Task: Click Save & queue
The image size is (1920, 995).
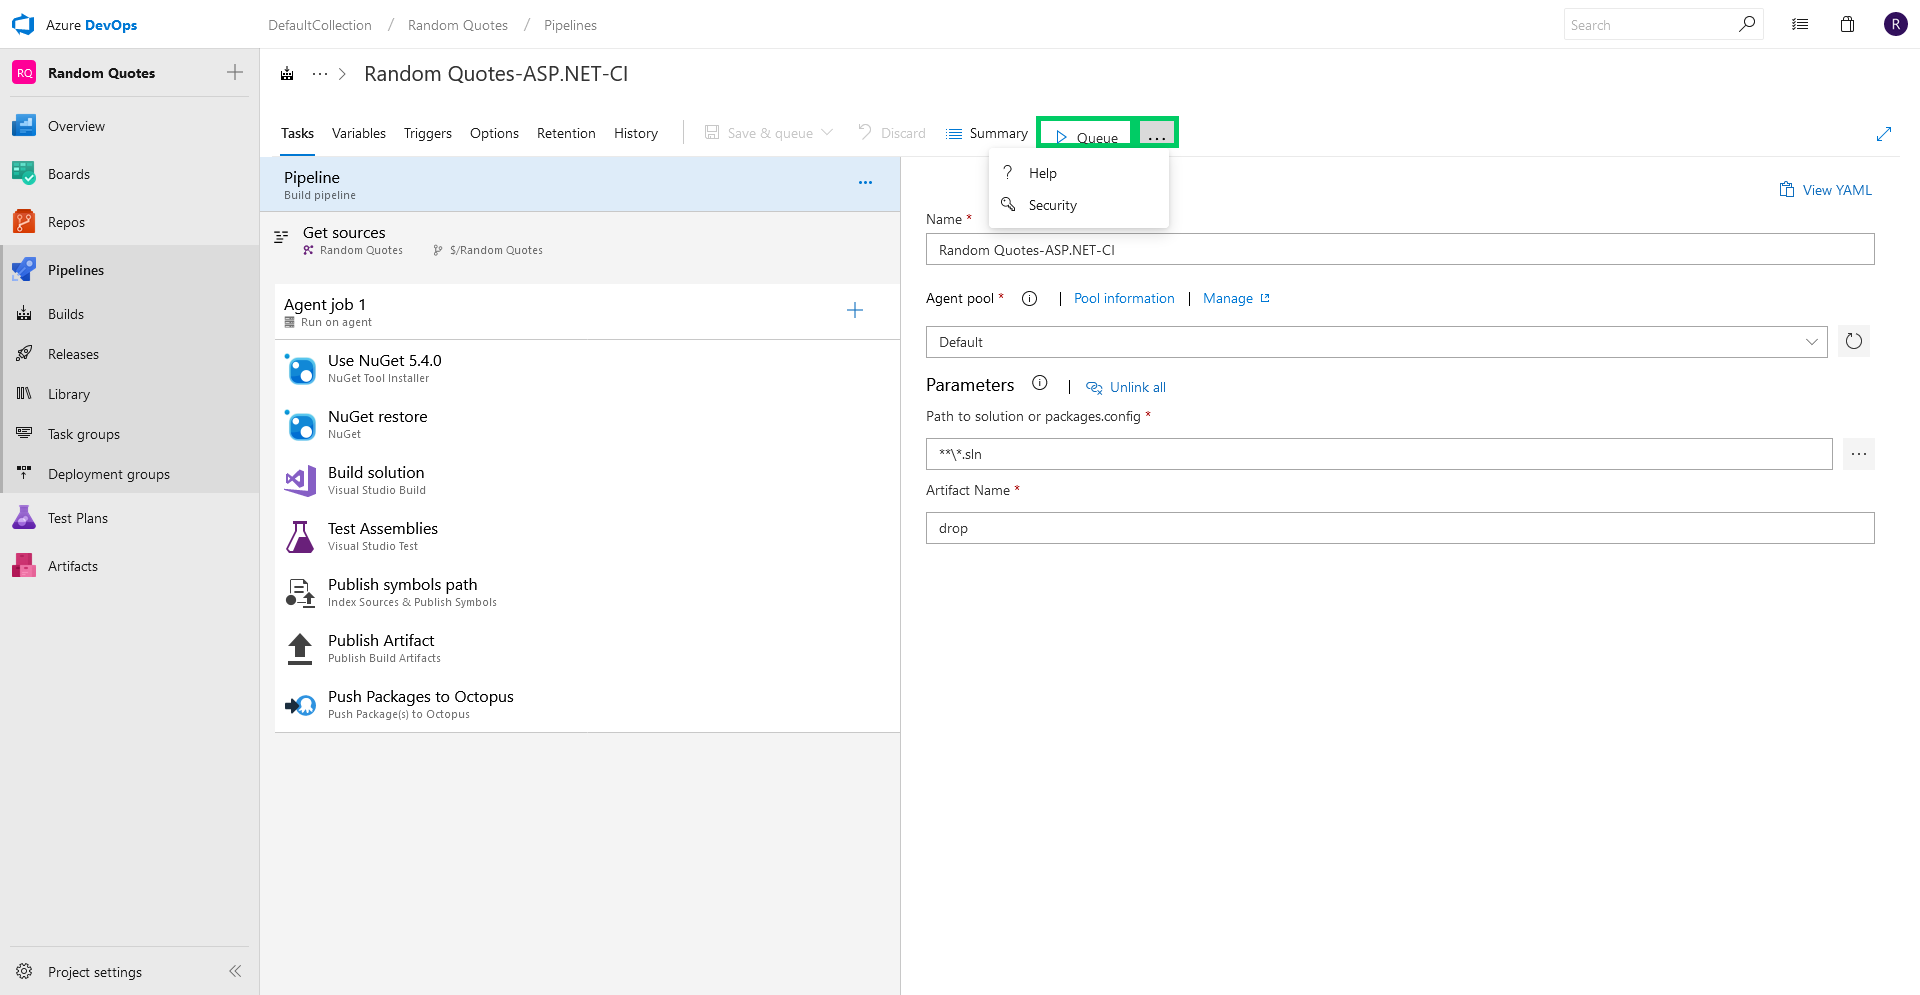Action: click(759, 133)
